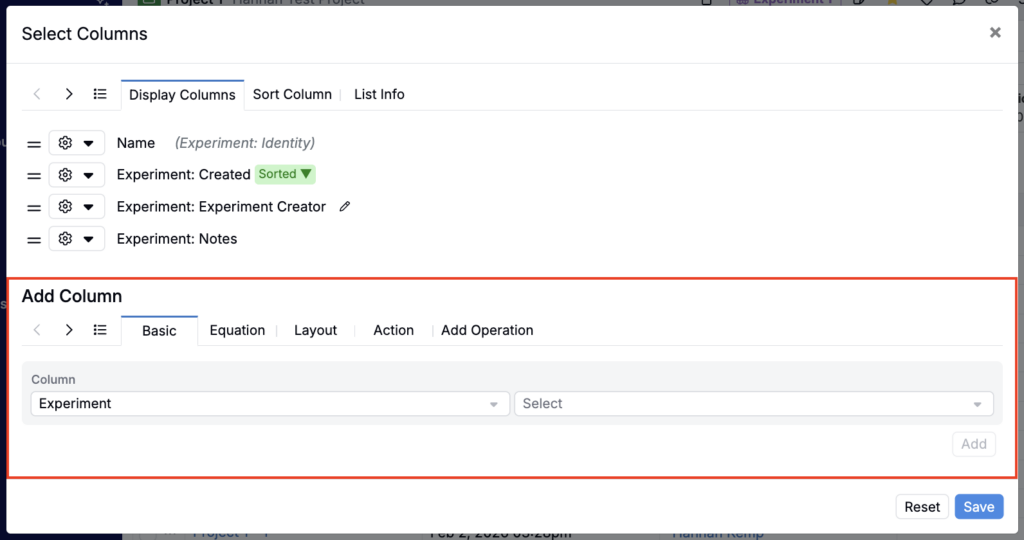Image resolution: width=1024 pixels, height=540 pixels.
Task: Switch to the List Info tab
Action: tap(379, 94)
